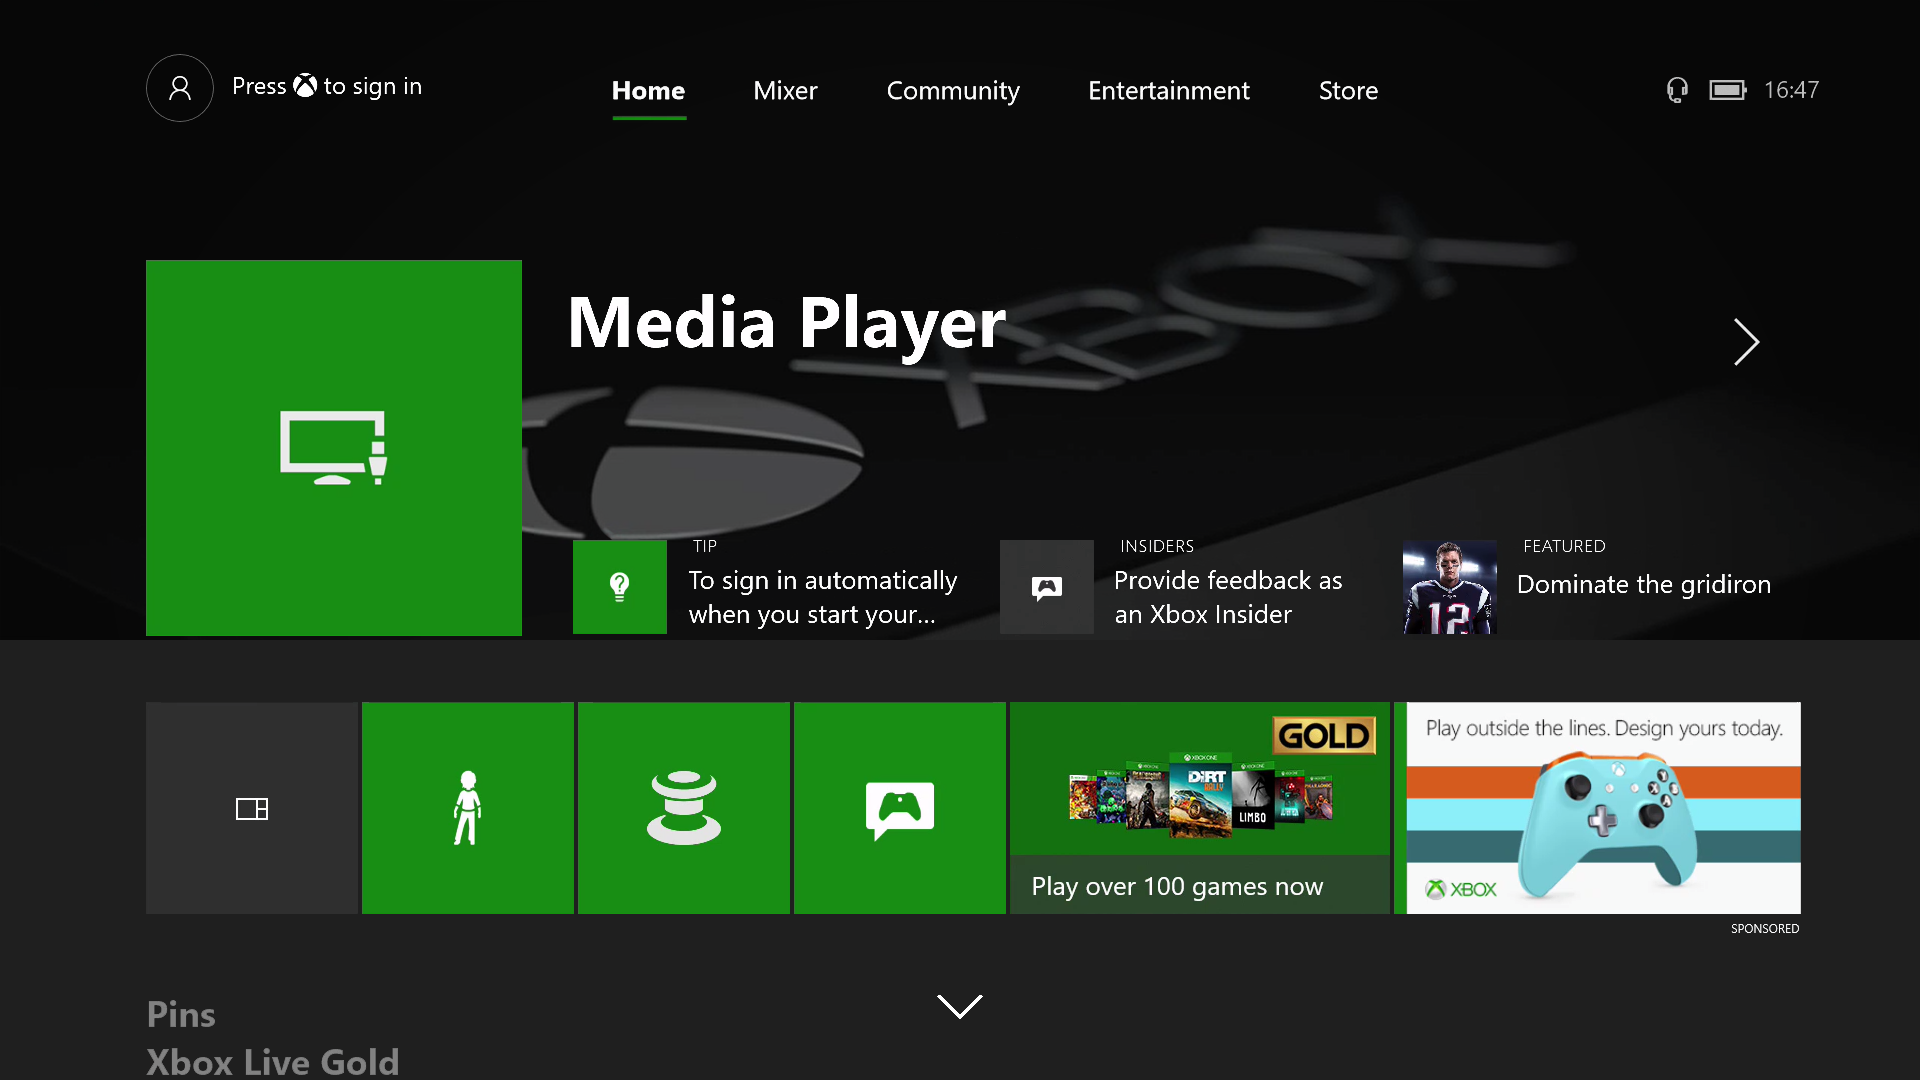The height and width of the screenshot is (1080, 1920).
Task: Open the Xbox Insider speech bubble icon
Action: [x=1046, y=586]
